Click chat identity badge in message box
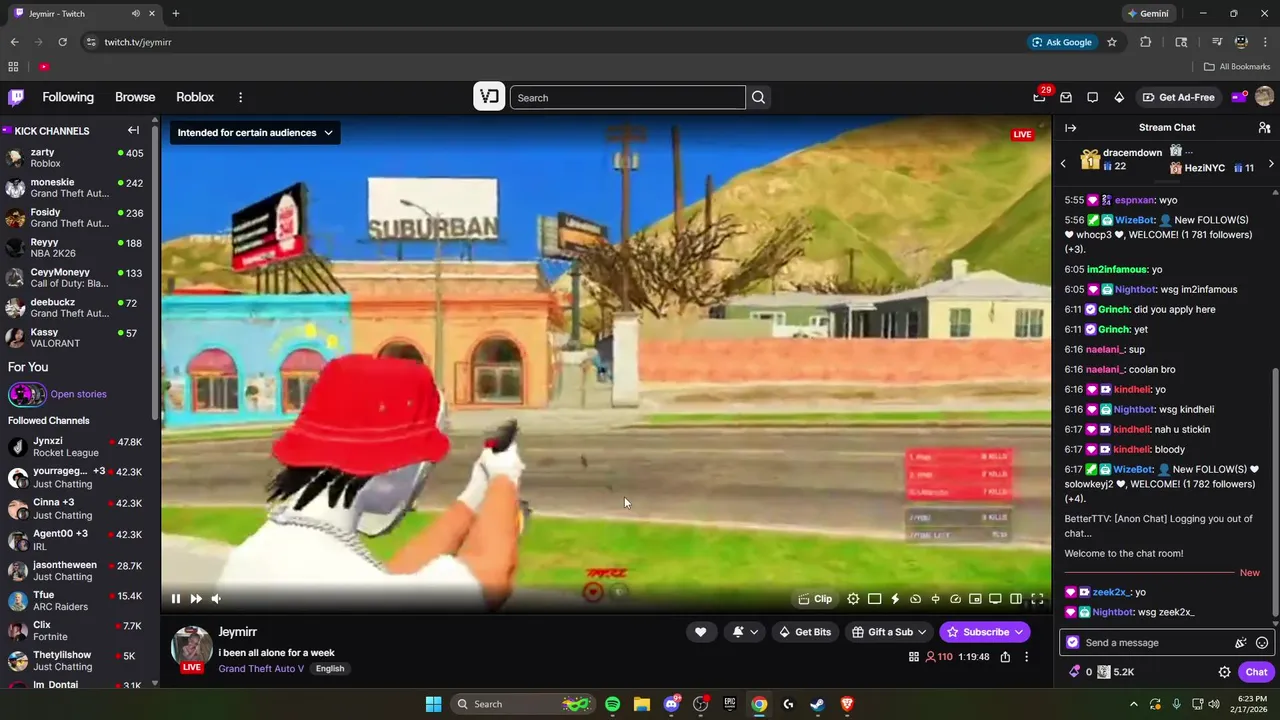This screenshot has width=1280, height=720. tap(1073, 643)
